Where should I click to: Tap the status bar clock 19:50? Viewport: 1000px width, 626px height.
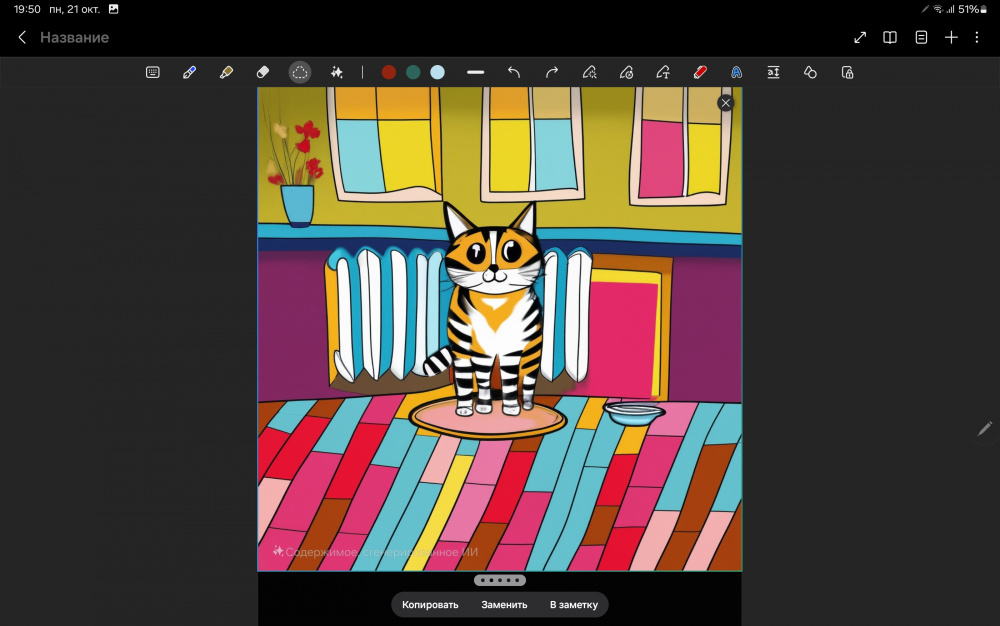point(27,9)
